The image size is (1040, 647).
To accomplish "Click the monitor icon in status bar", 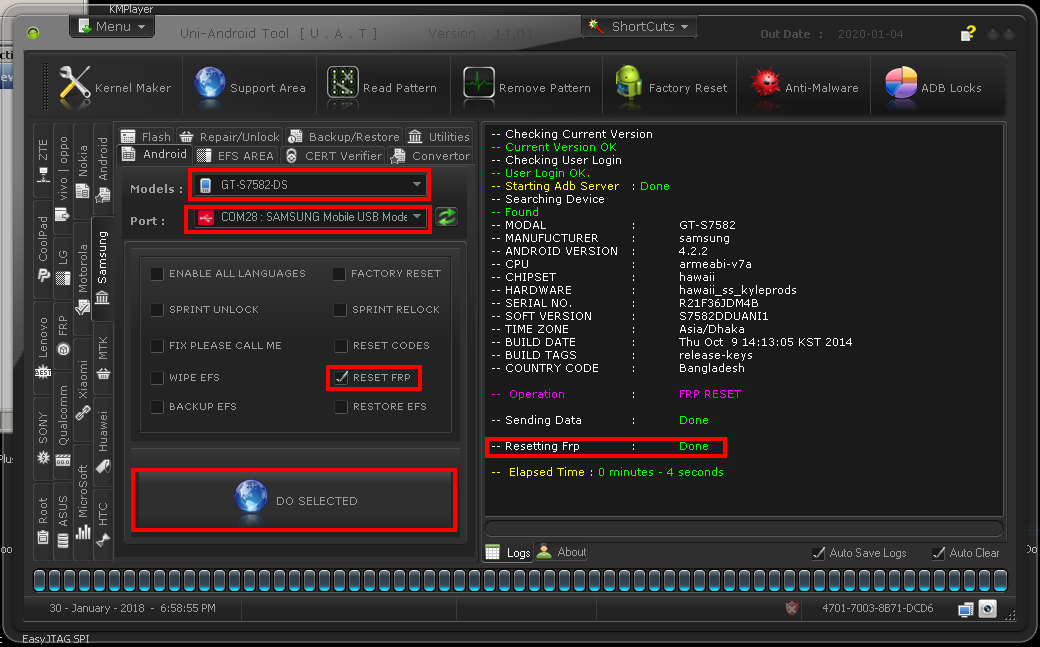I will [965, 609].
